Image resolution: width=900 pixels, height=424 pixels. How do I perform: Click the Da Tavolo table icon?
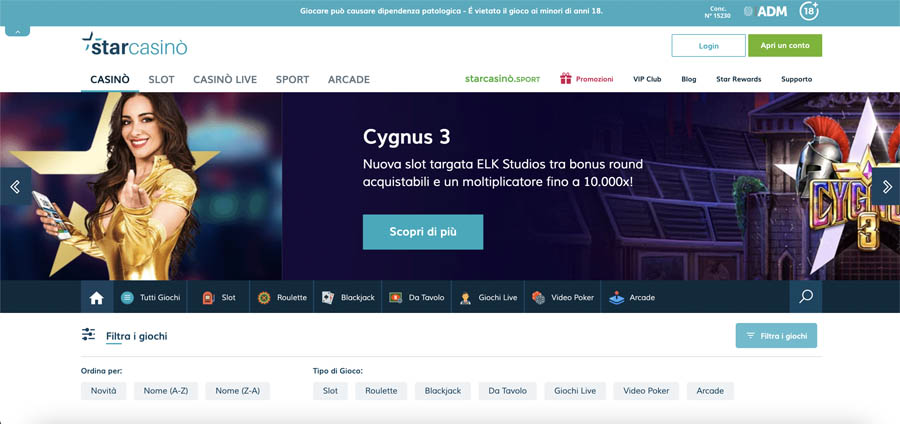point(395,298)
